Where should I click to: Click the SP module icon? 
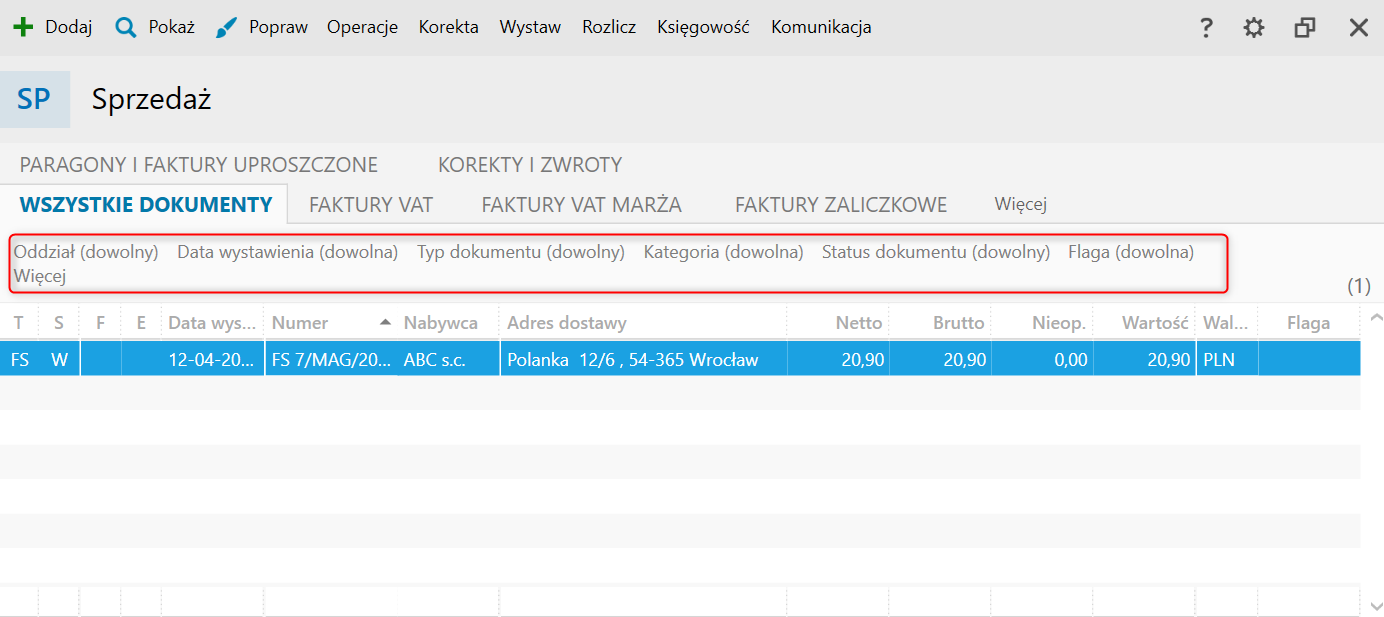point(35,99)
